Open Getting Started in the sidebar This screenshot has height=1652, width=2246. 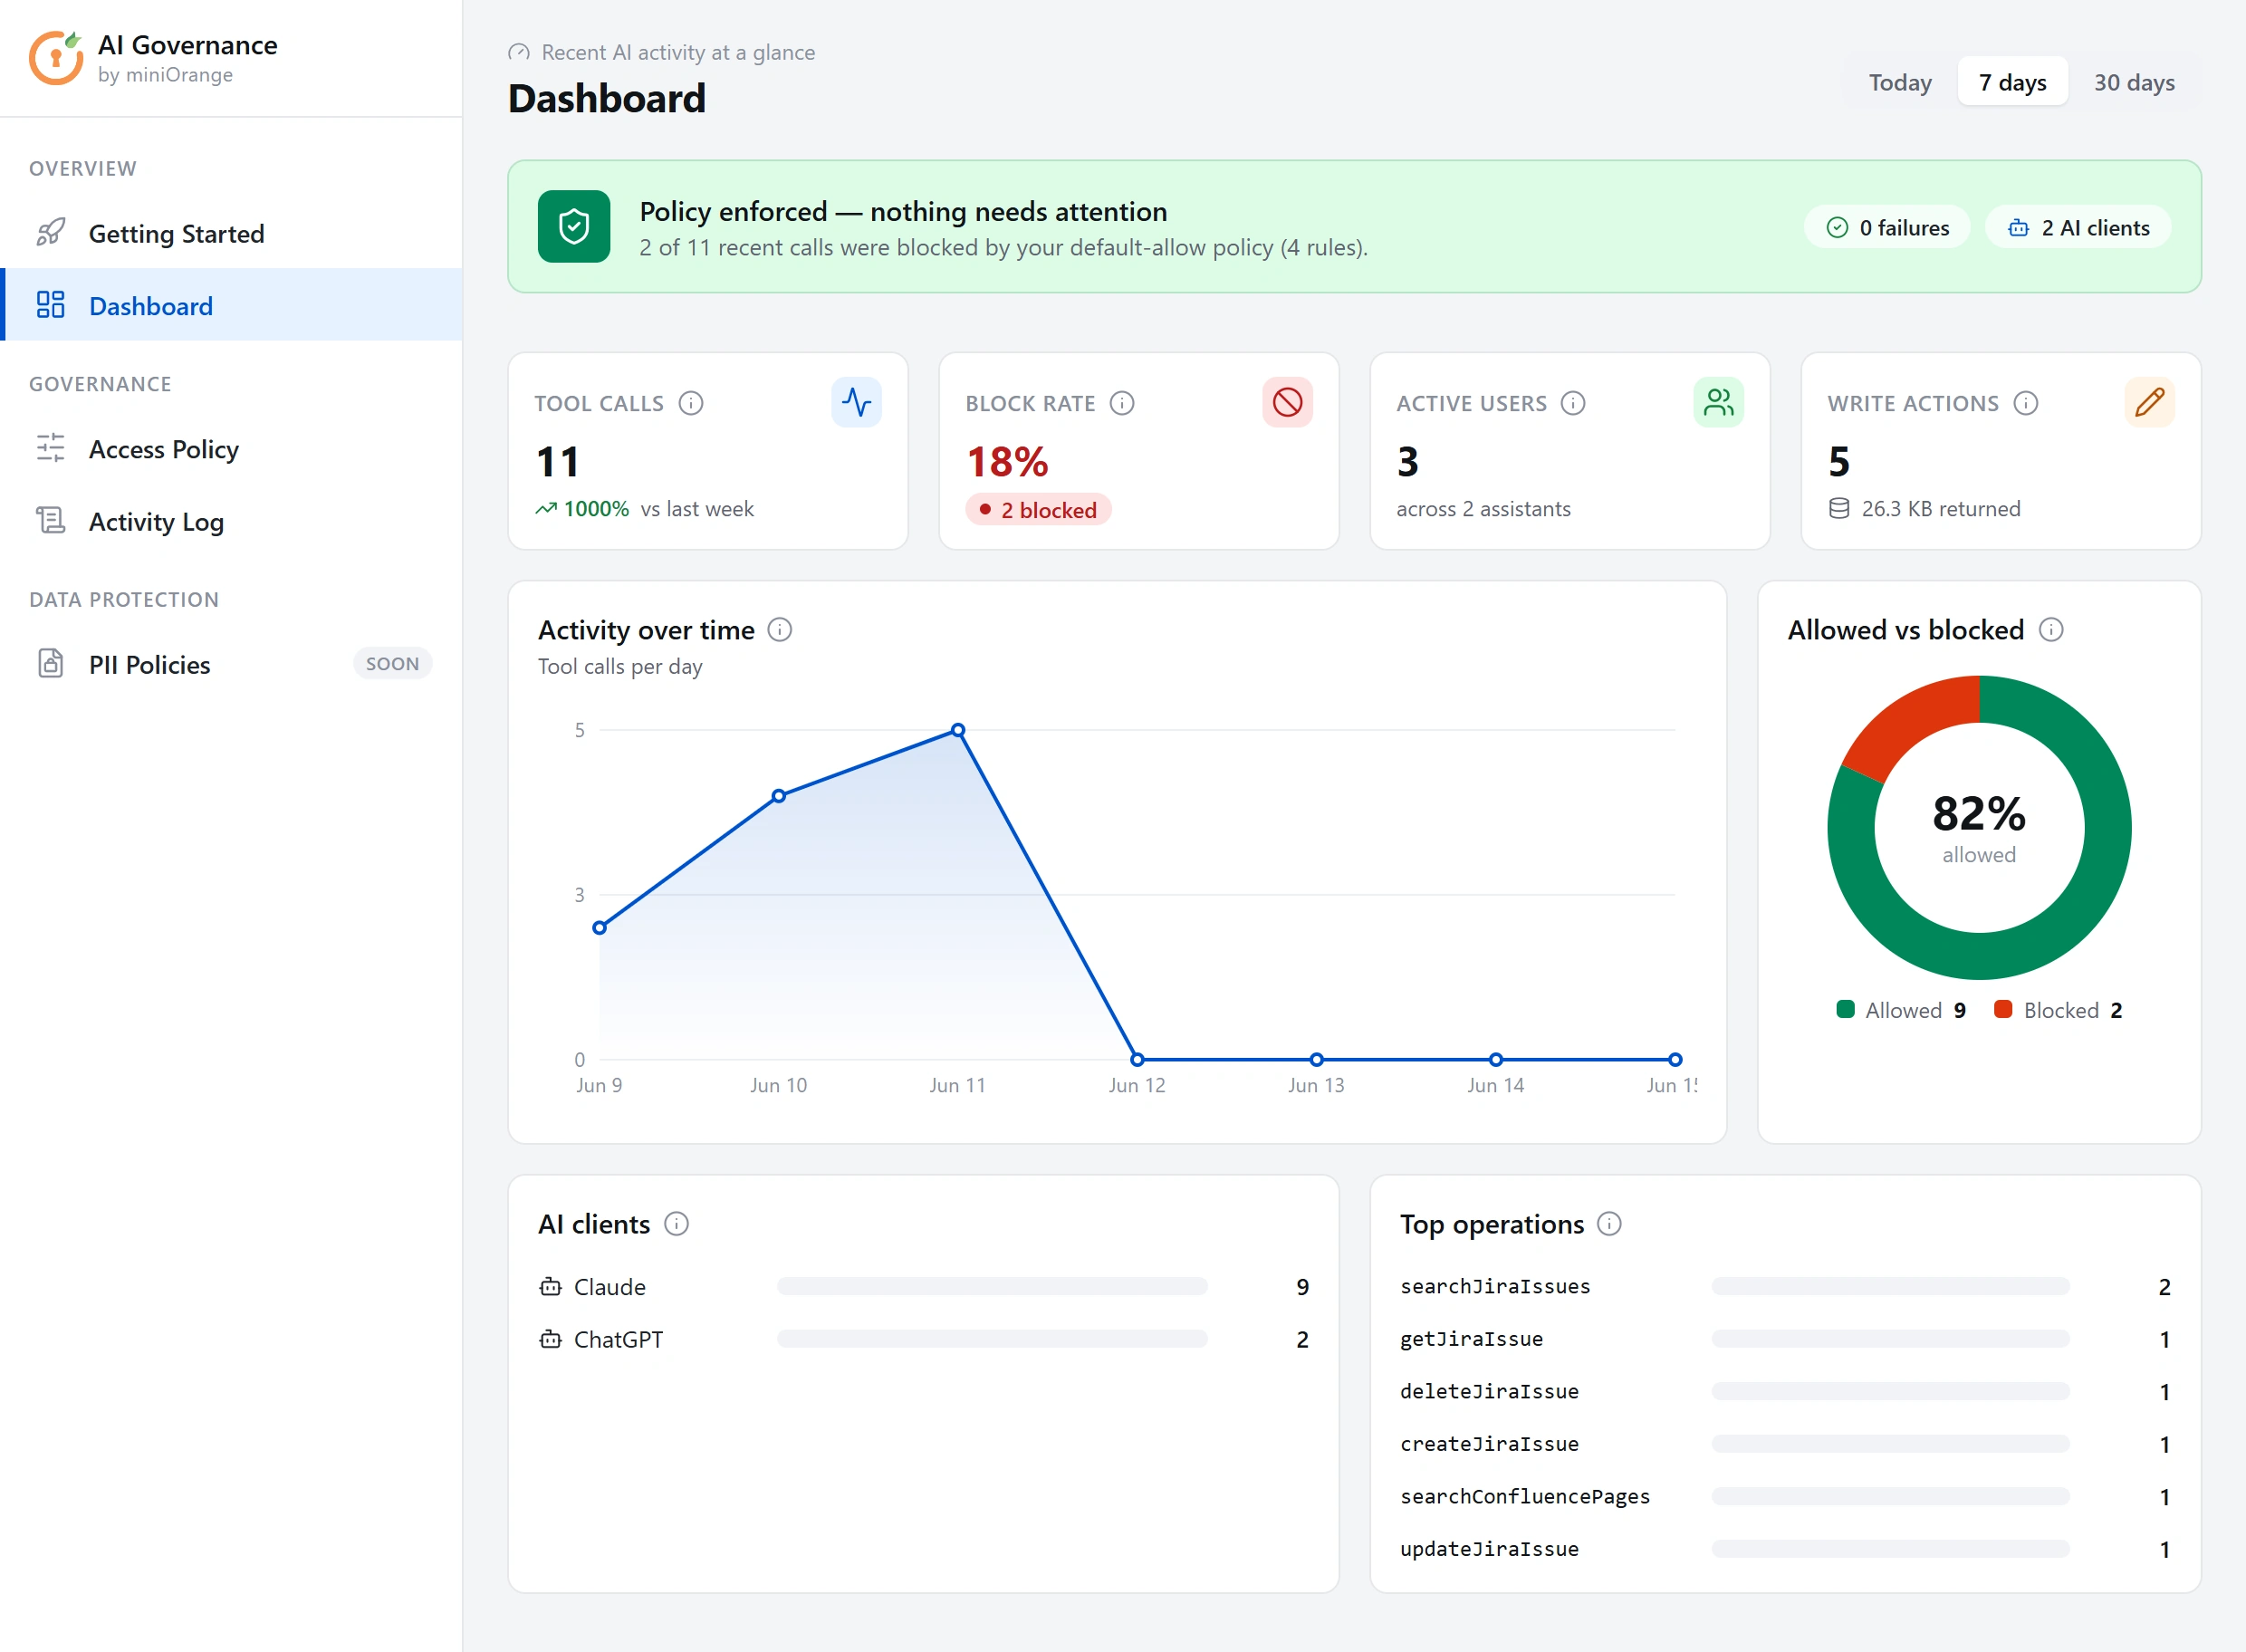coord(231,233)
